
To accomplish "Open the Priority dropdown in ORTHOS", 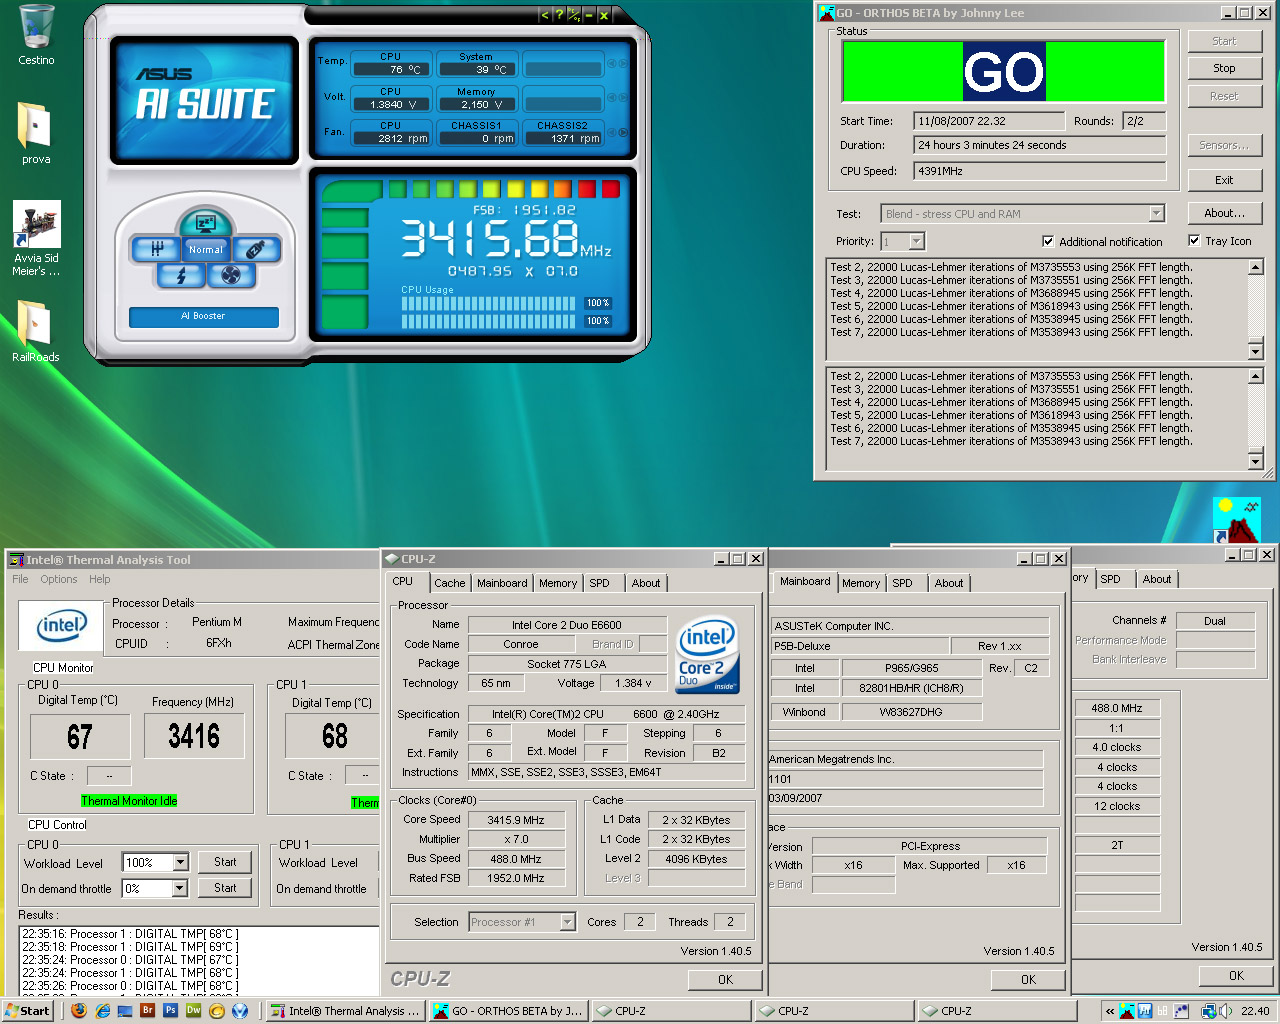I will [x=917, y=241].
